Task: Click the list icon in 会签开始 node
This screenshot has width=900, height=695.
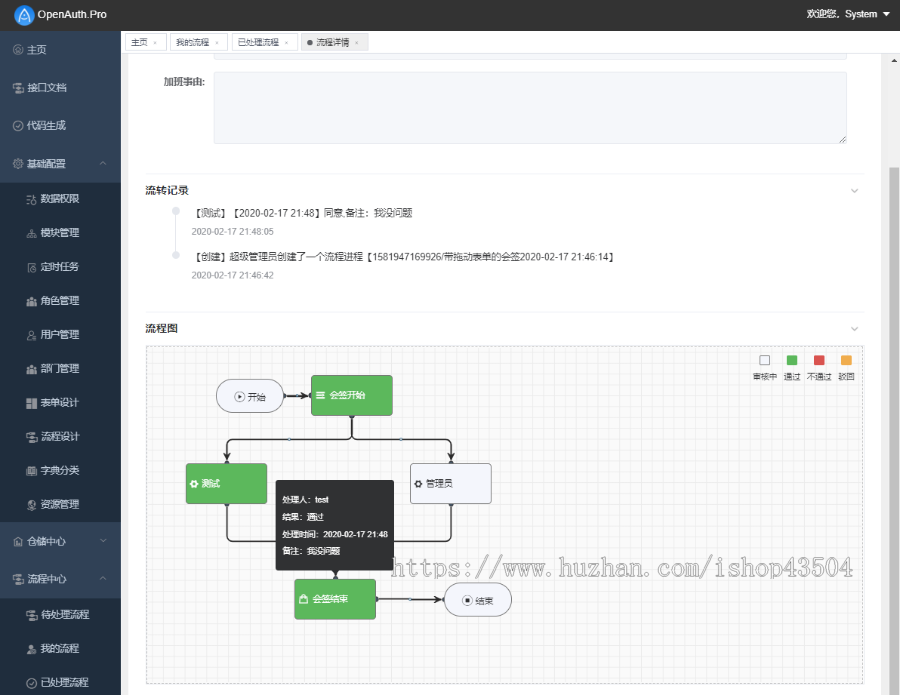Action: click(320, 395)
